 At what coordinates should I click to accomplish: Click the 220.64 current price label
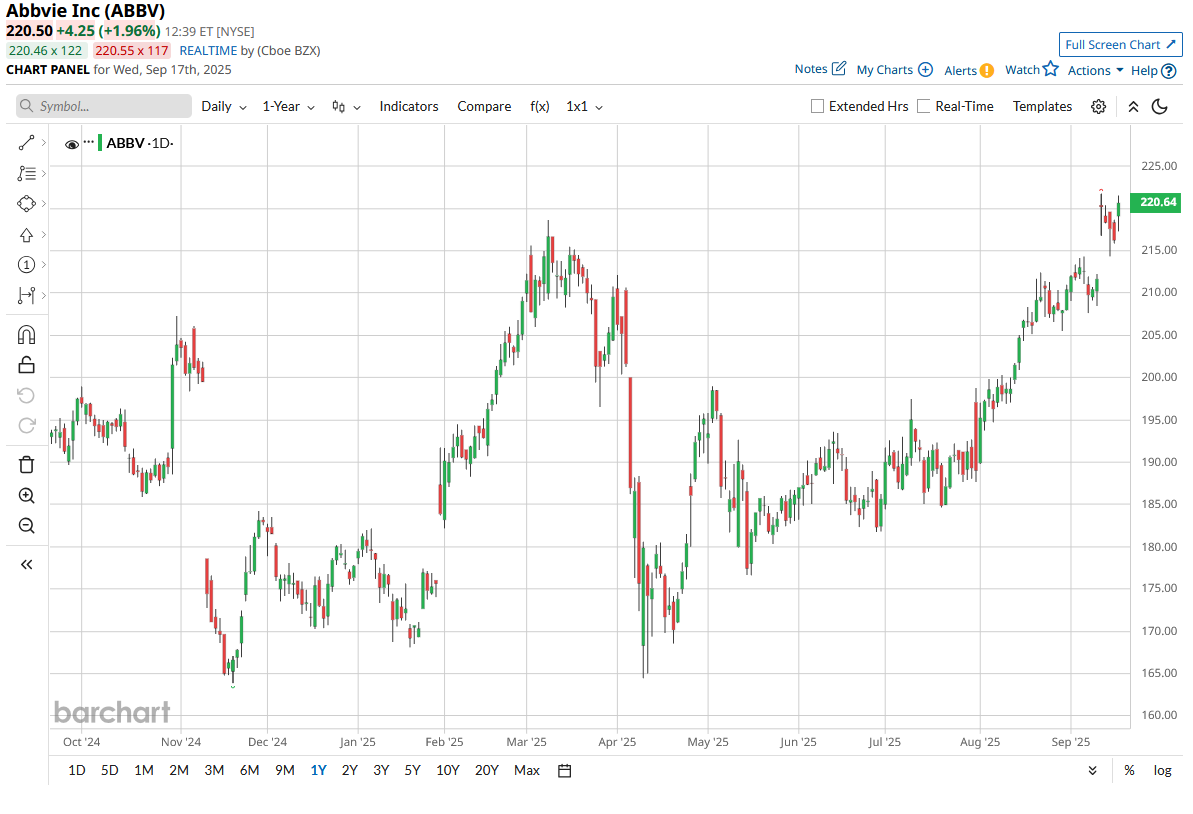(x=1157, y=202)
